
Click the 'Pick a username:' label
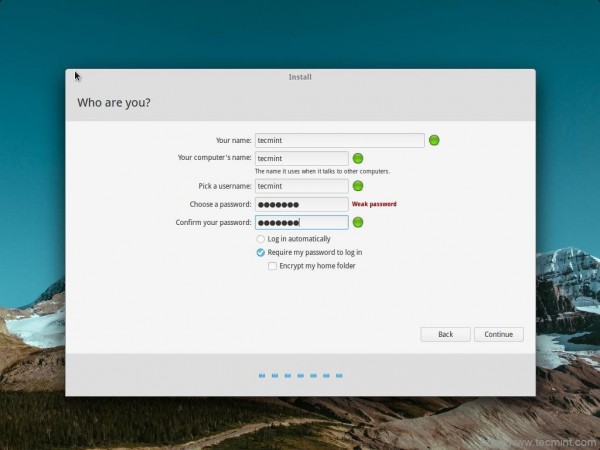[225, 186]
